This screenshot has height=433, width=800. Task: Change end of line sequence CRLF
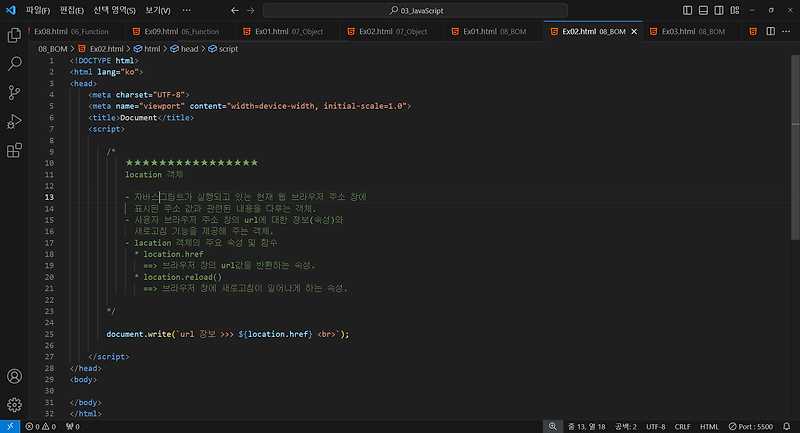(x=682, y=426)
